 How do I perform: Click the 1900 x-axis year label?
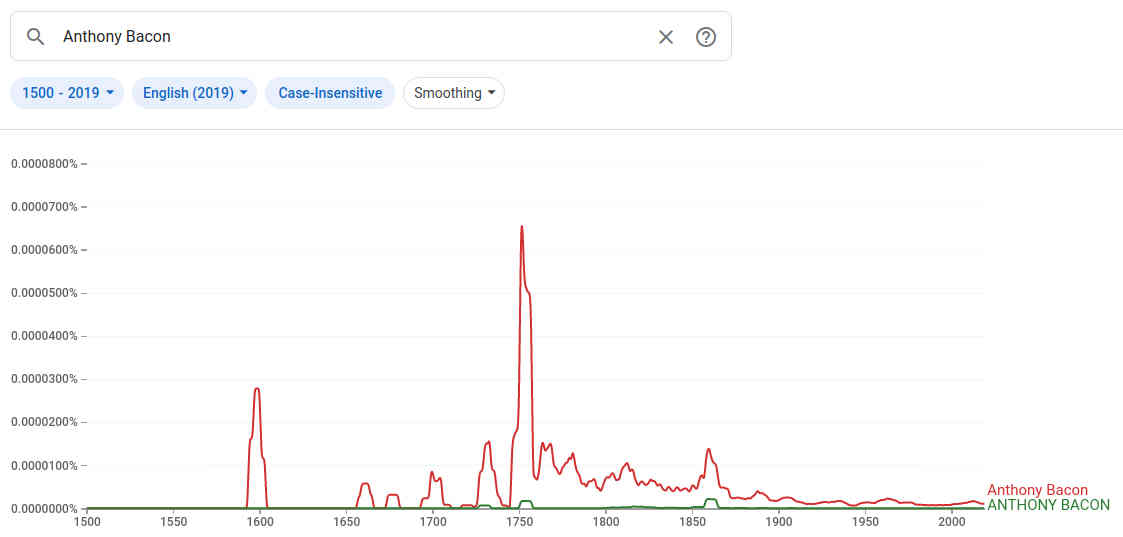778,521
